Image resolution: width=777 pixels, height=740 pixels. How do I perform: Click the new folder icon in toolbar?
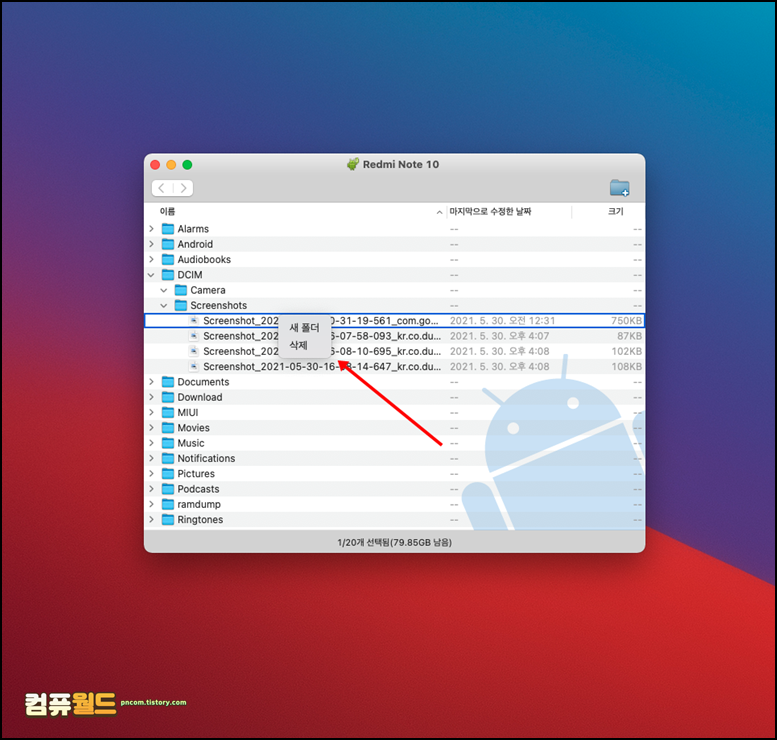point(619,188)
